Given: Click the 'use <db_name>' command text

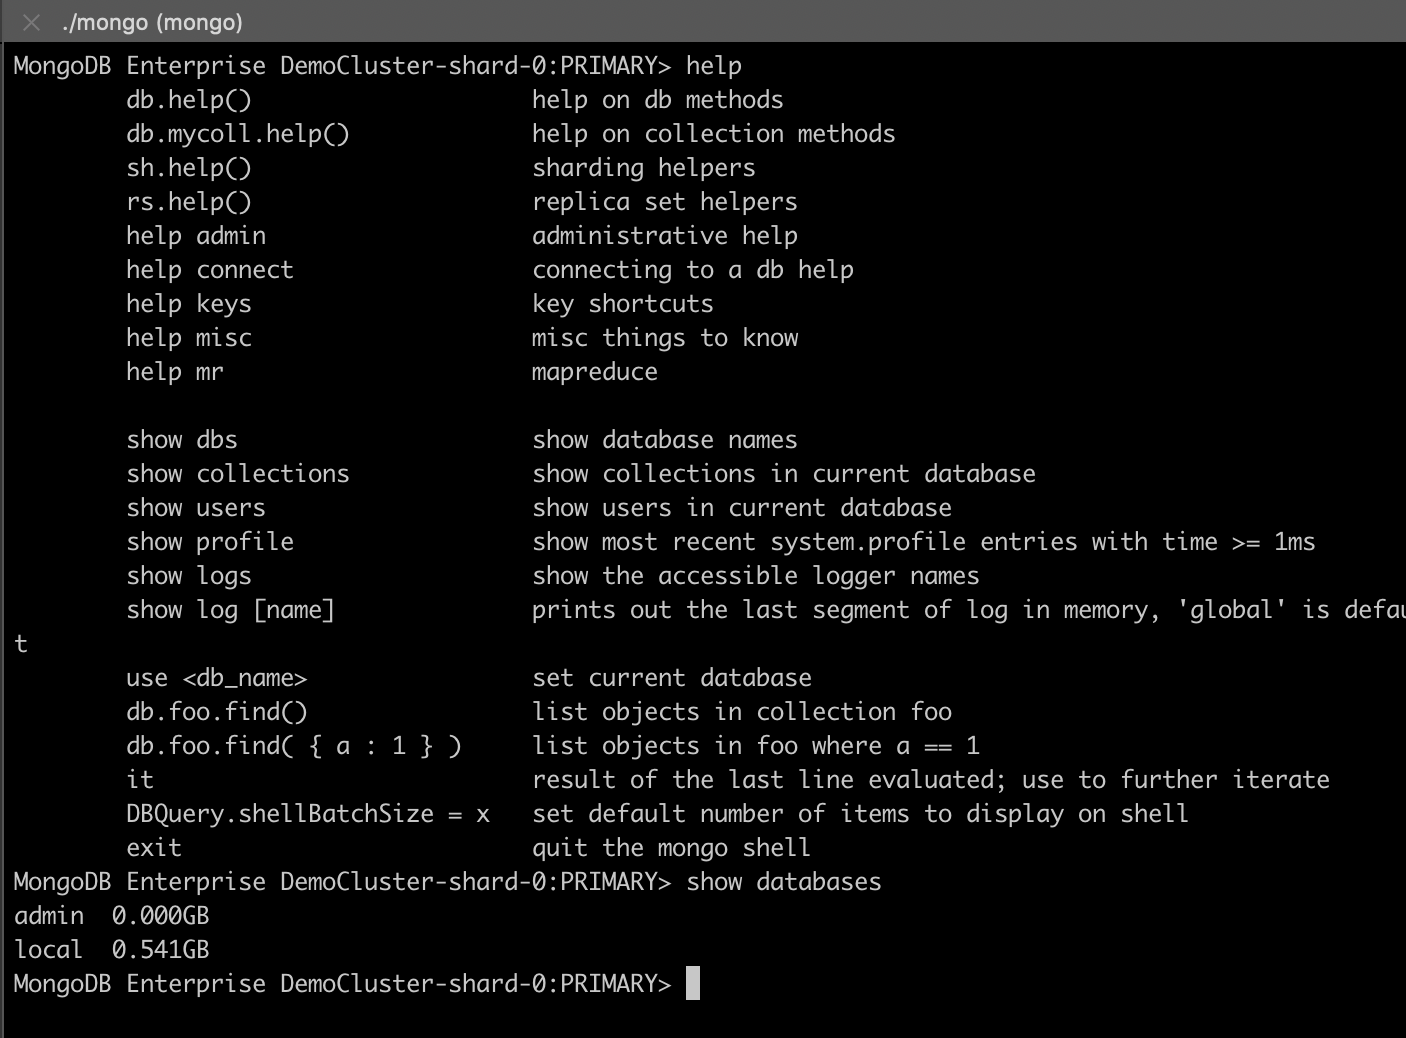Looking at the screenshot, I should [x=217, y=678].
